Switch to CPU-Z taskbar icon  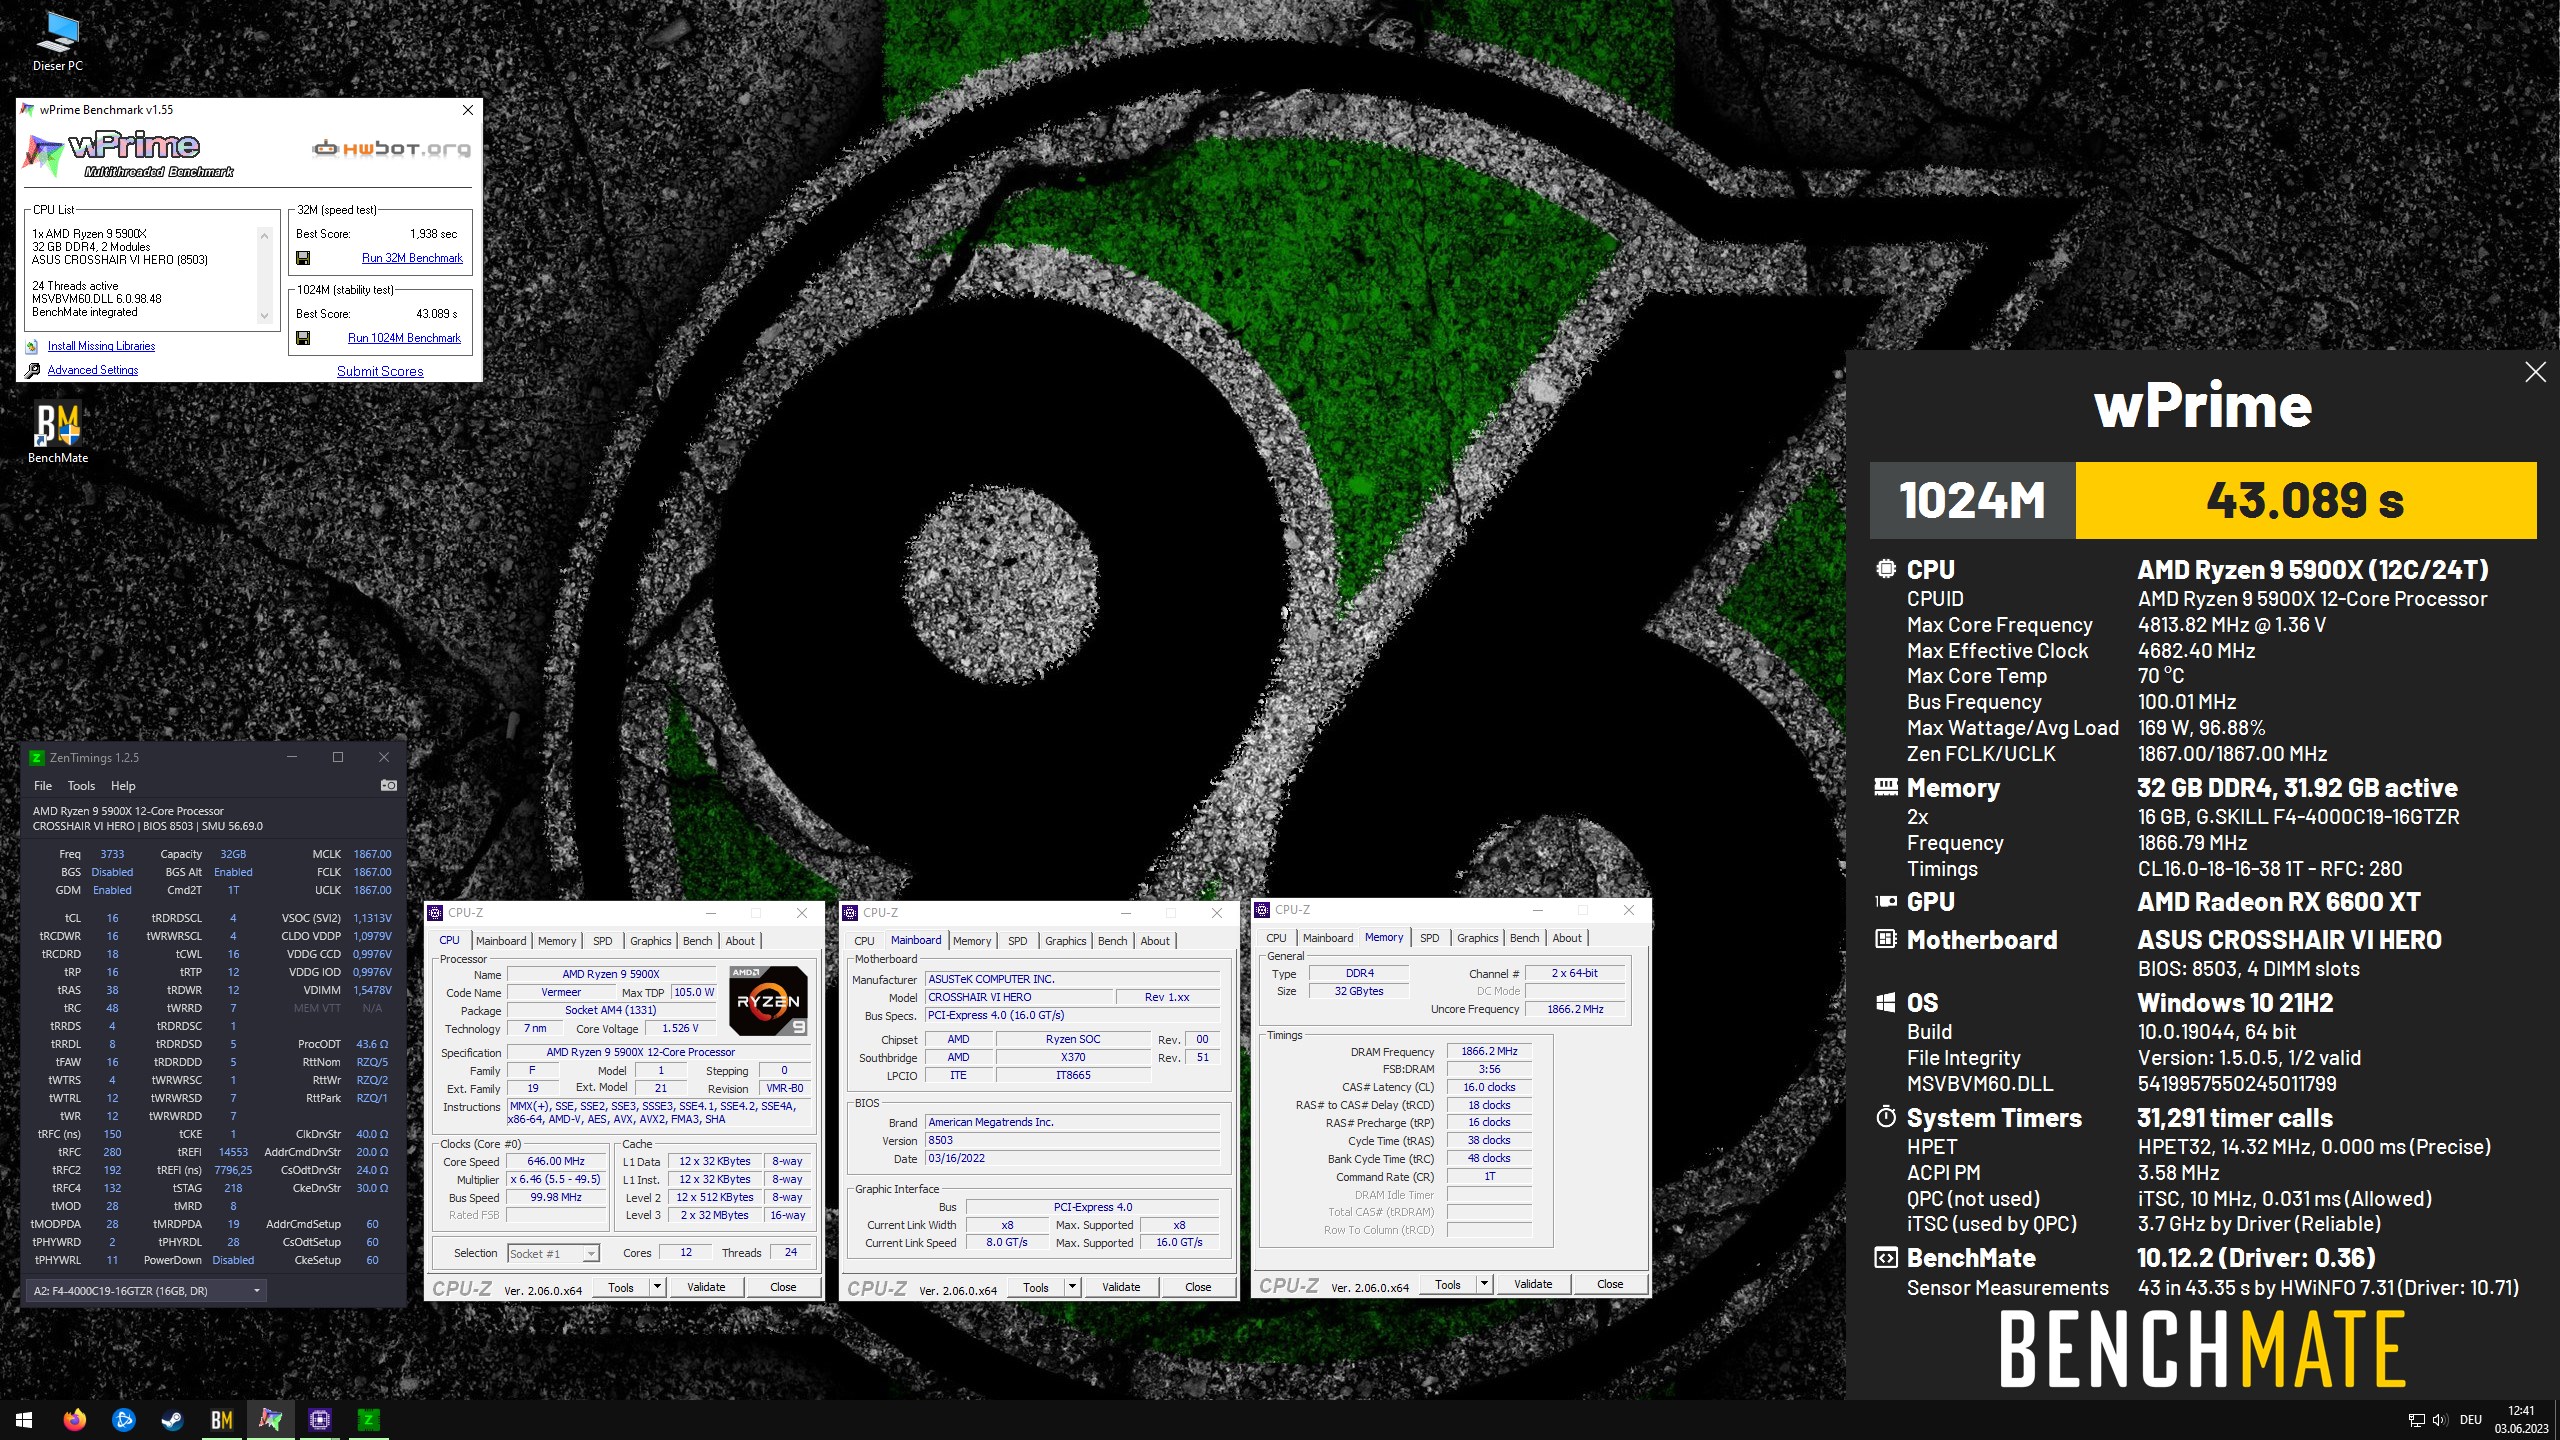tap(319, 1419)
